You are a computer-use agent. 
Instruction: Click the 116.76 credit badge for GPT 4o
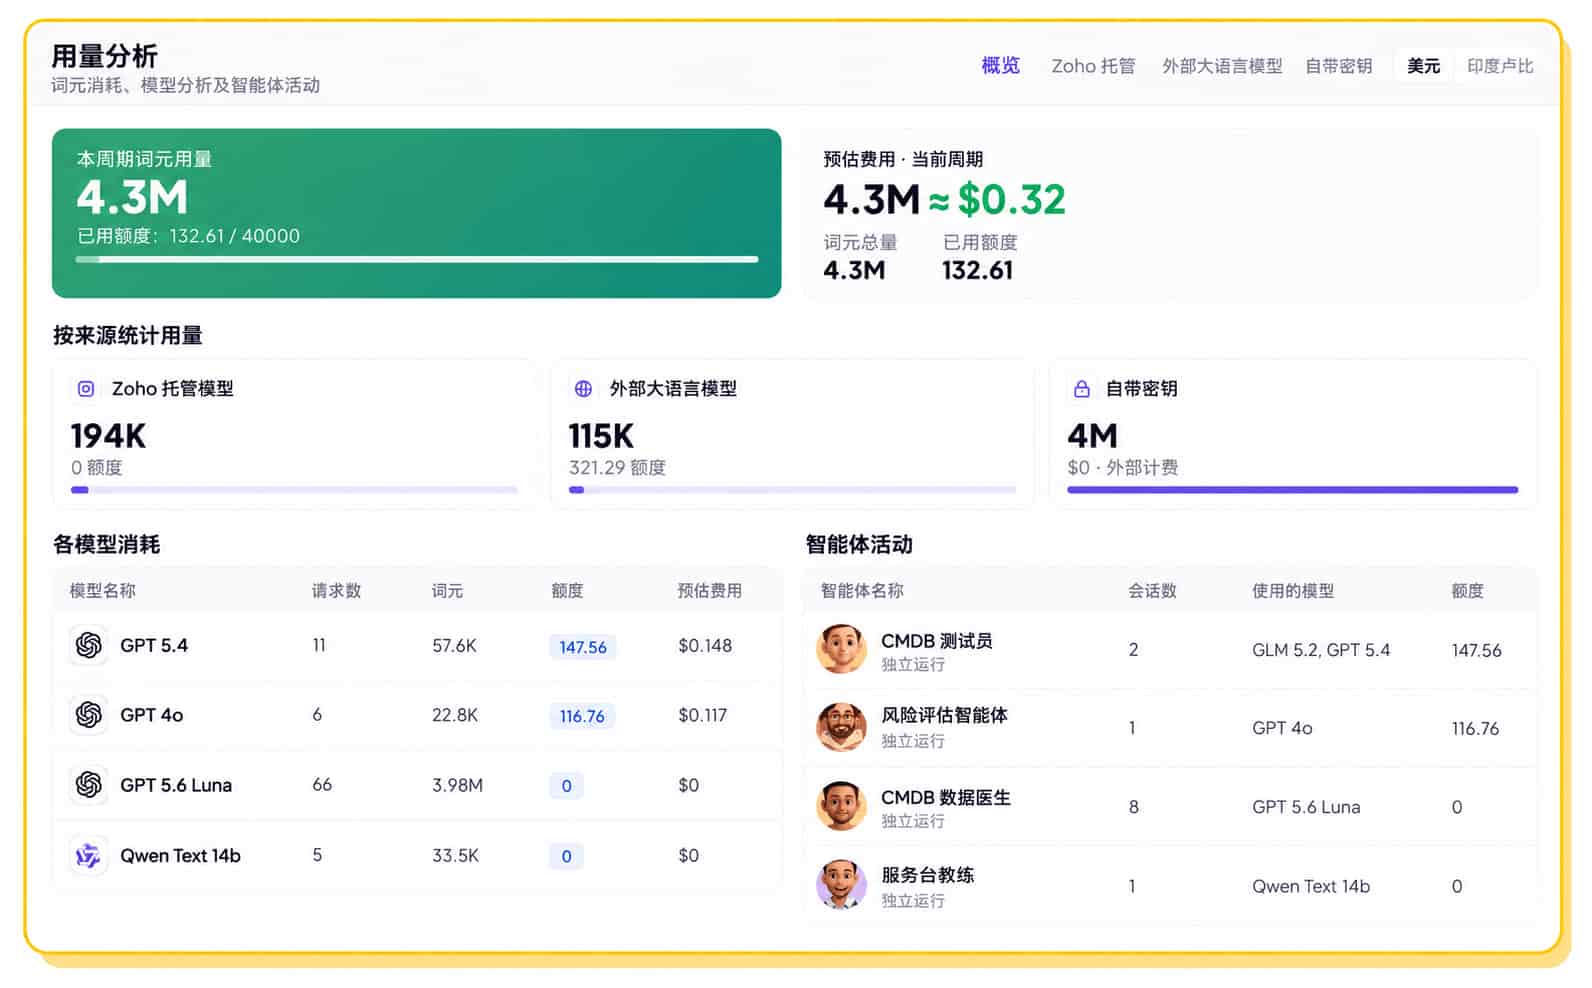tap(582, 716)
